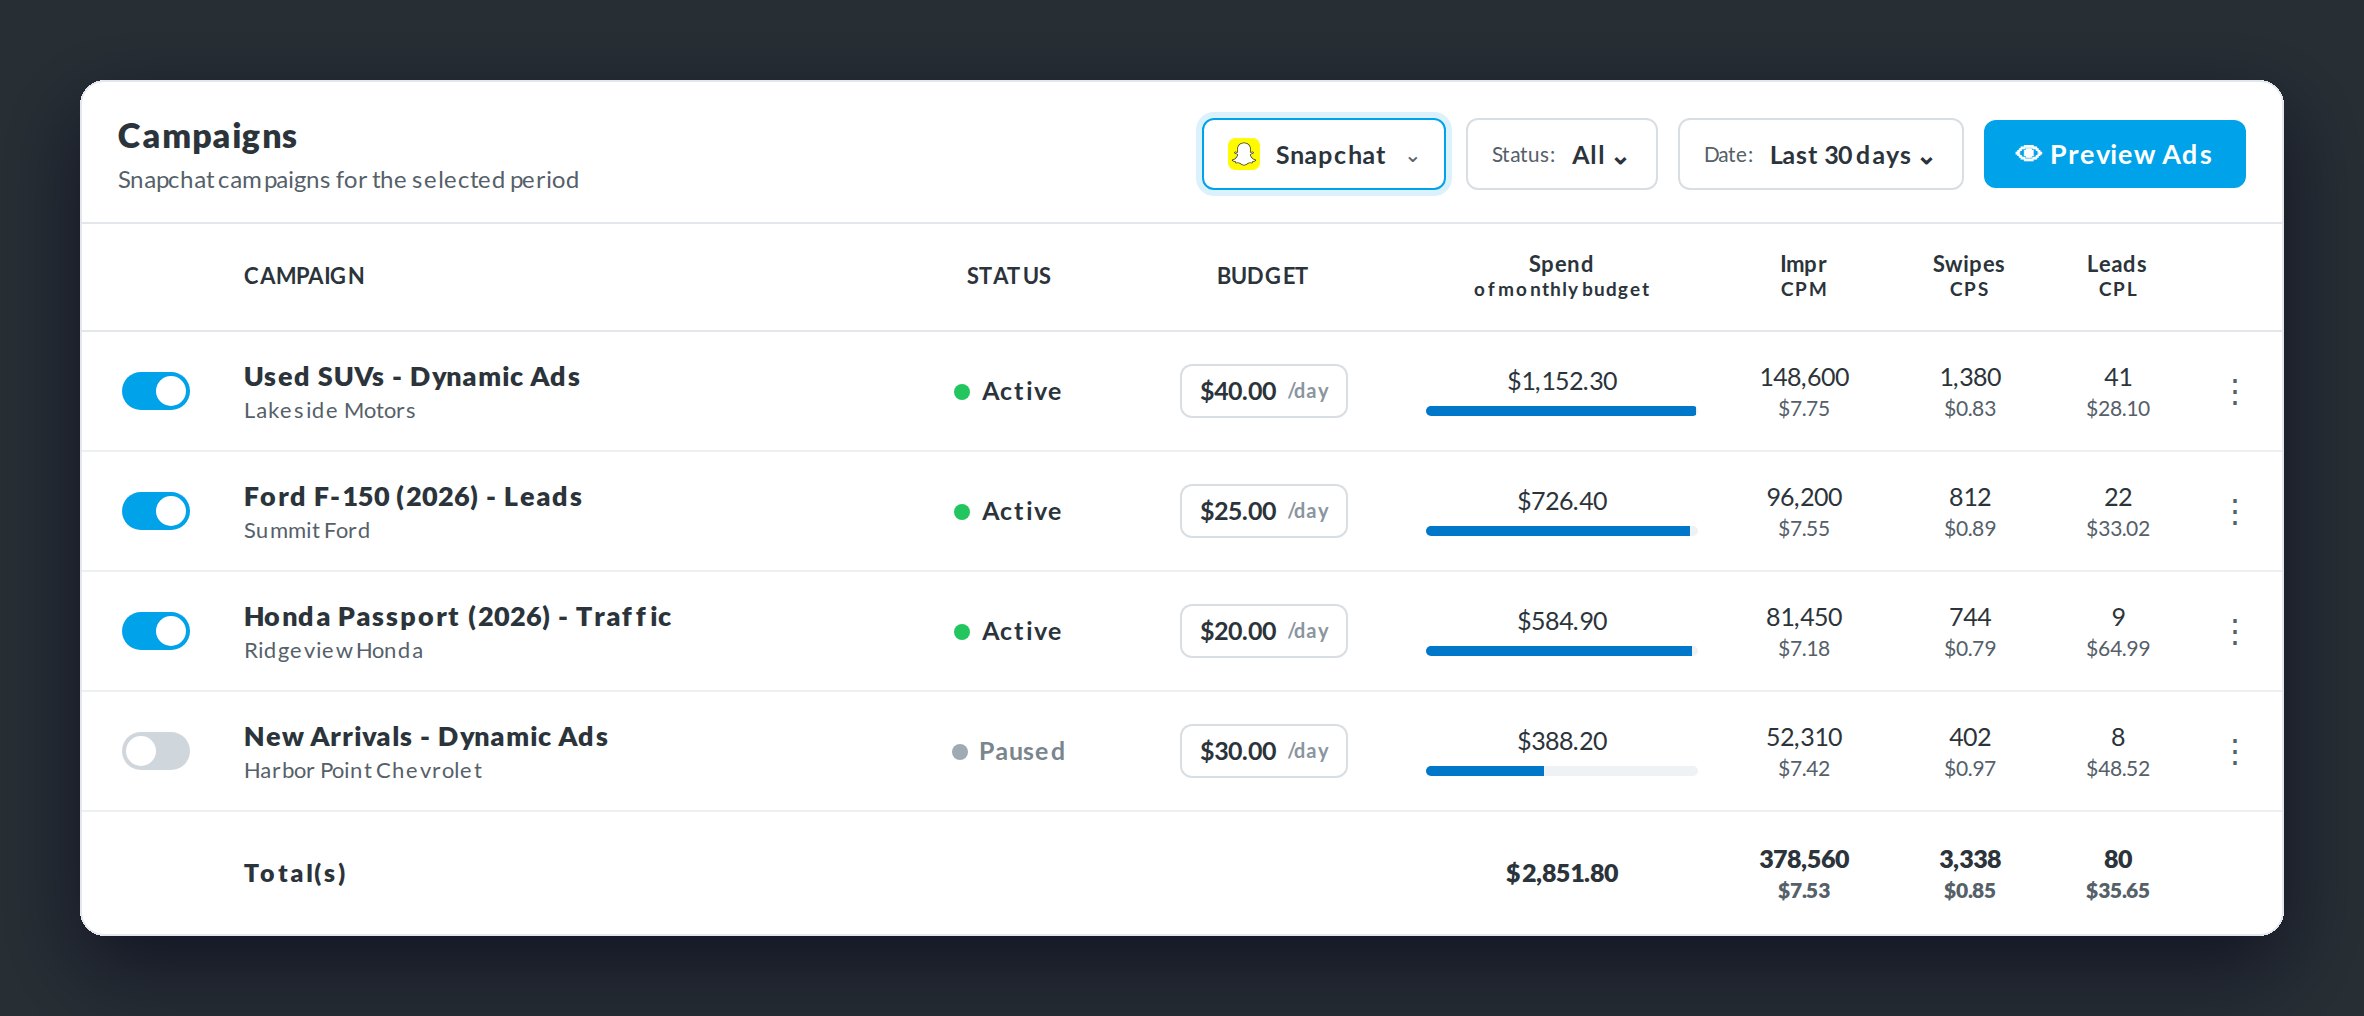Edit the $20.00 /day budget field

(1264, 631)
